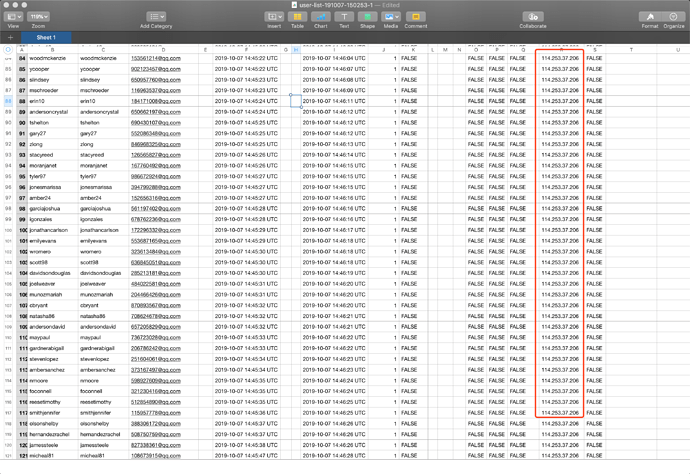Select timestamp 2019-10-07 14:46:04 UTC cell
This screenshot has width=690, height=474.
click(334, 58)
